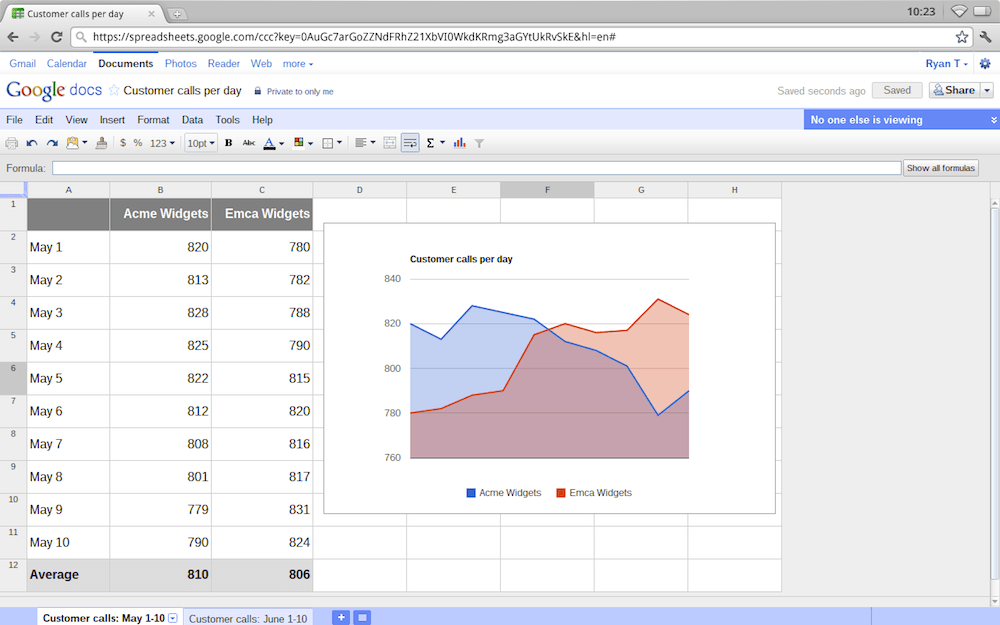Screen dimensions: 1000x625
Task: Open the Calendar link
Action: (66, 64)
